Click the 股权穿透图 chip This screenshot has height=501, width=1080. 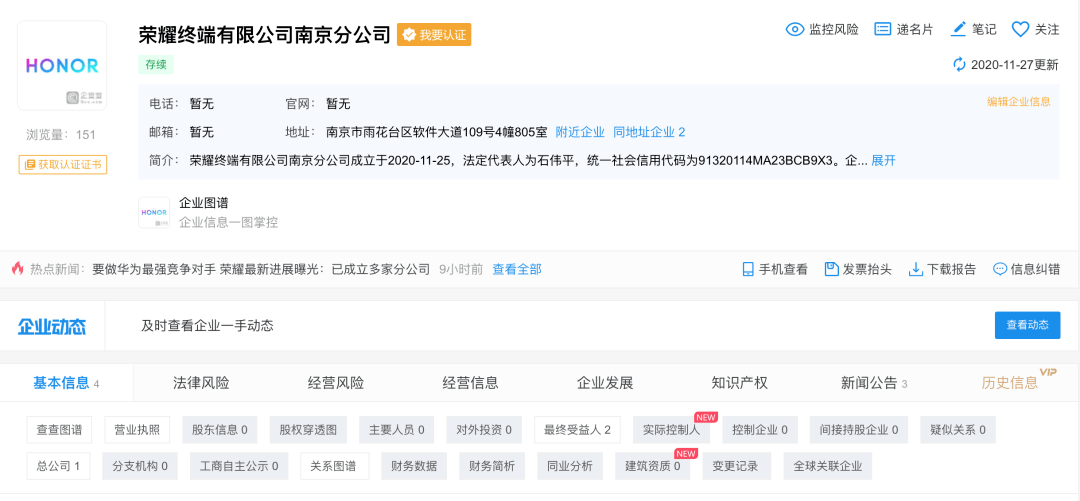tap(308, 430)
